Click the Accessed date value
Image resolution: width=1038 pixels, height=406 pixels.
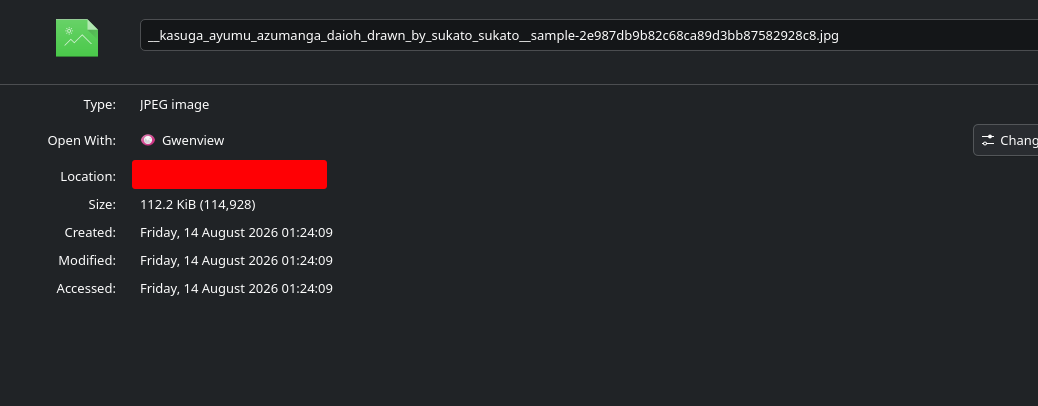[x=236, y=288]
